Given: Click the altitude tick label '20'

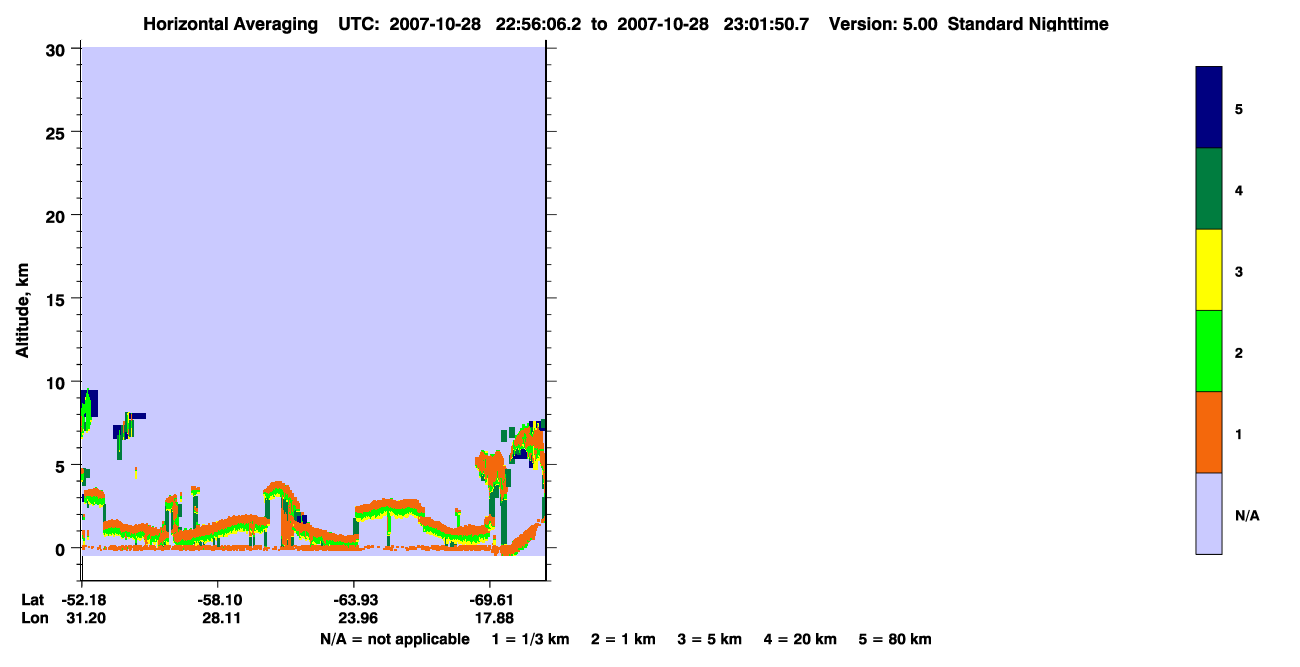Looking at the screenshot, I should [x=58, y=216].
